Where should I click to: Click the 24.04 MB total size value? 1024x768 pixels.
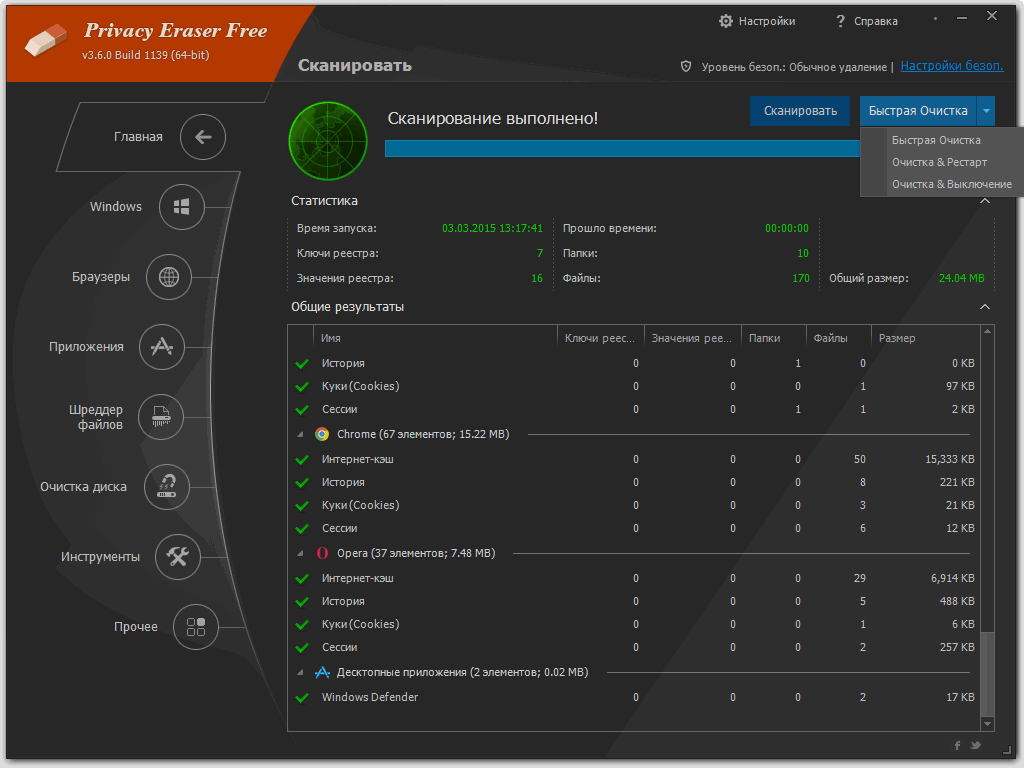point(961,278)
